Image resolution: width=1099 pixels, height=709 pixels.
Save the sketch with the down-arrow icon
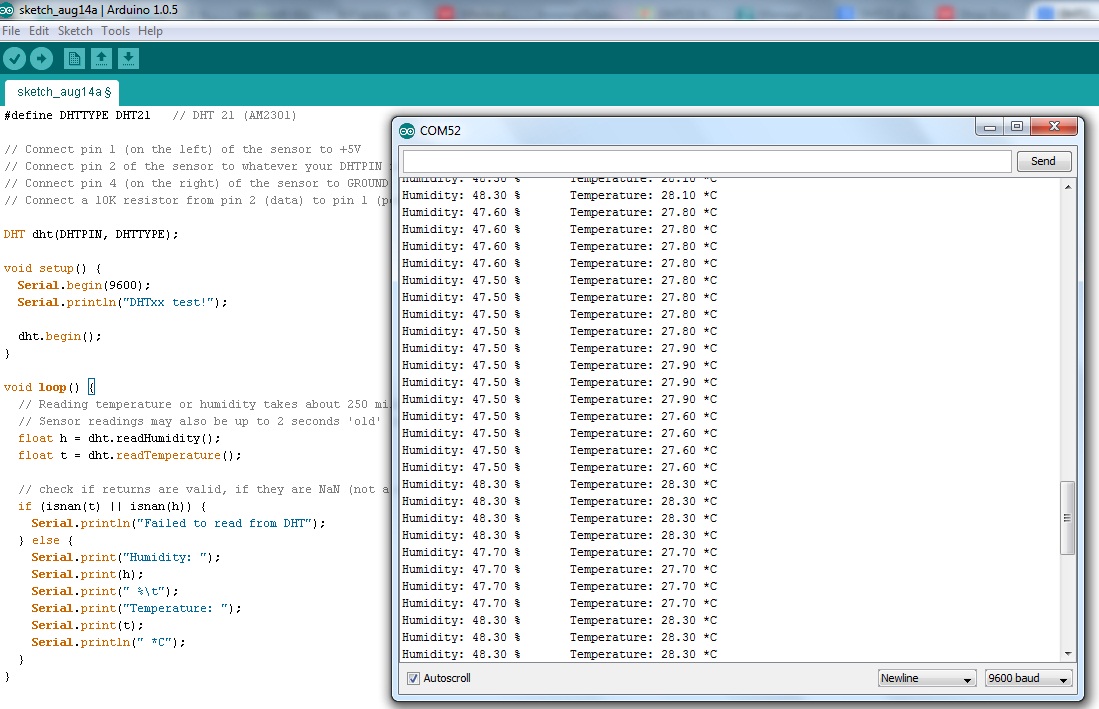pyautogui.click(x=128, y=58)
